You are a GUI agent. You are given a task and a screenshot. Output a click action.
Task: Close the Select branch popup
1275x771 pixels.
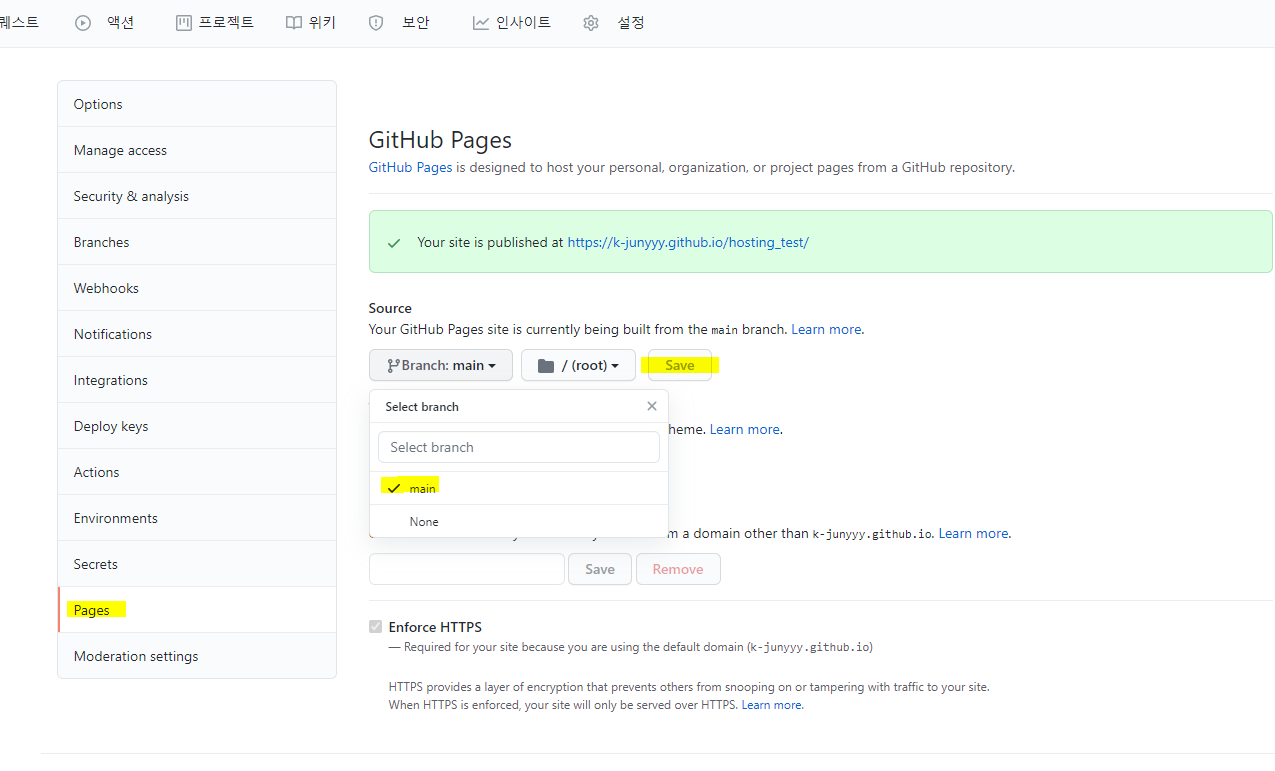click(652, 406)
